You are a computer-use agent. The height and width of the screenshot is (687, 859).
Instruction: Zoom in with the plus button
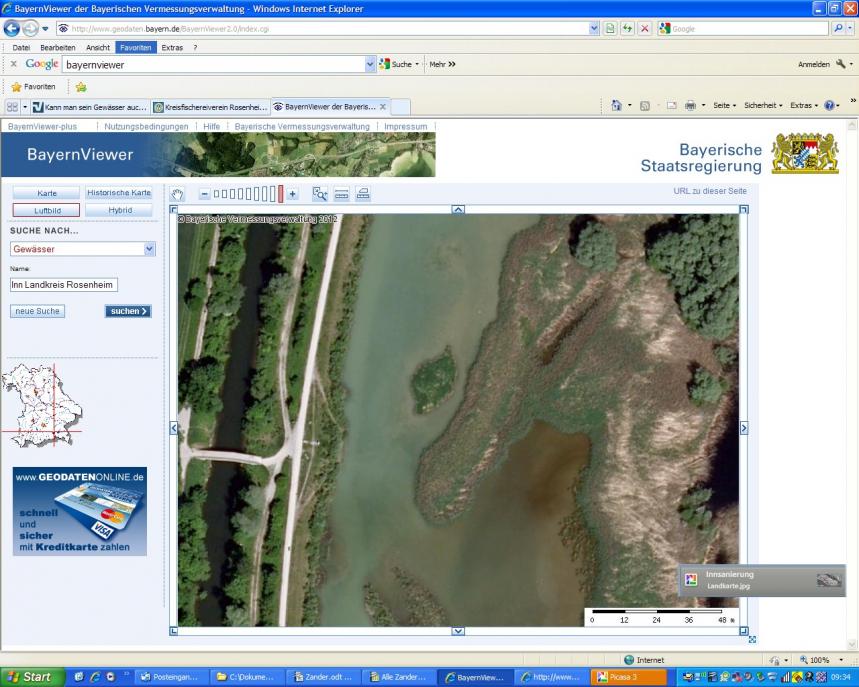click(293, 194)
